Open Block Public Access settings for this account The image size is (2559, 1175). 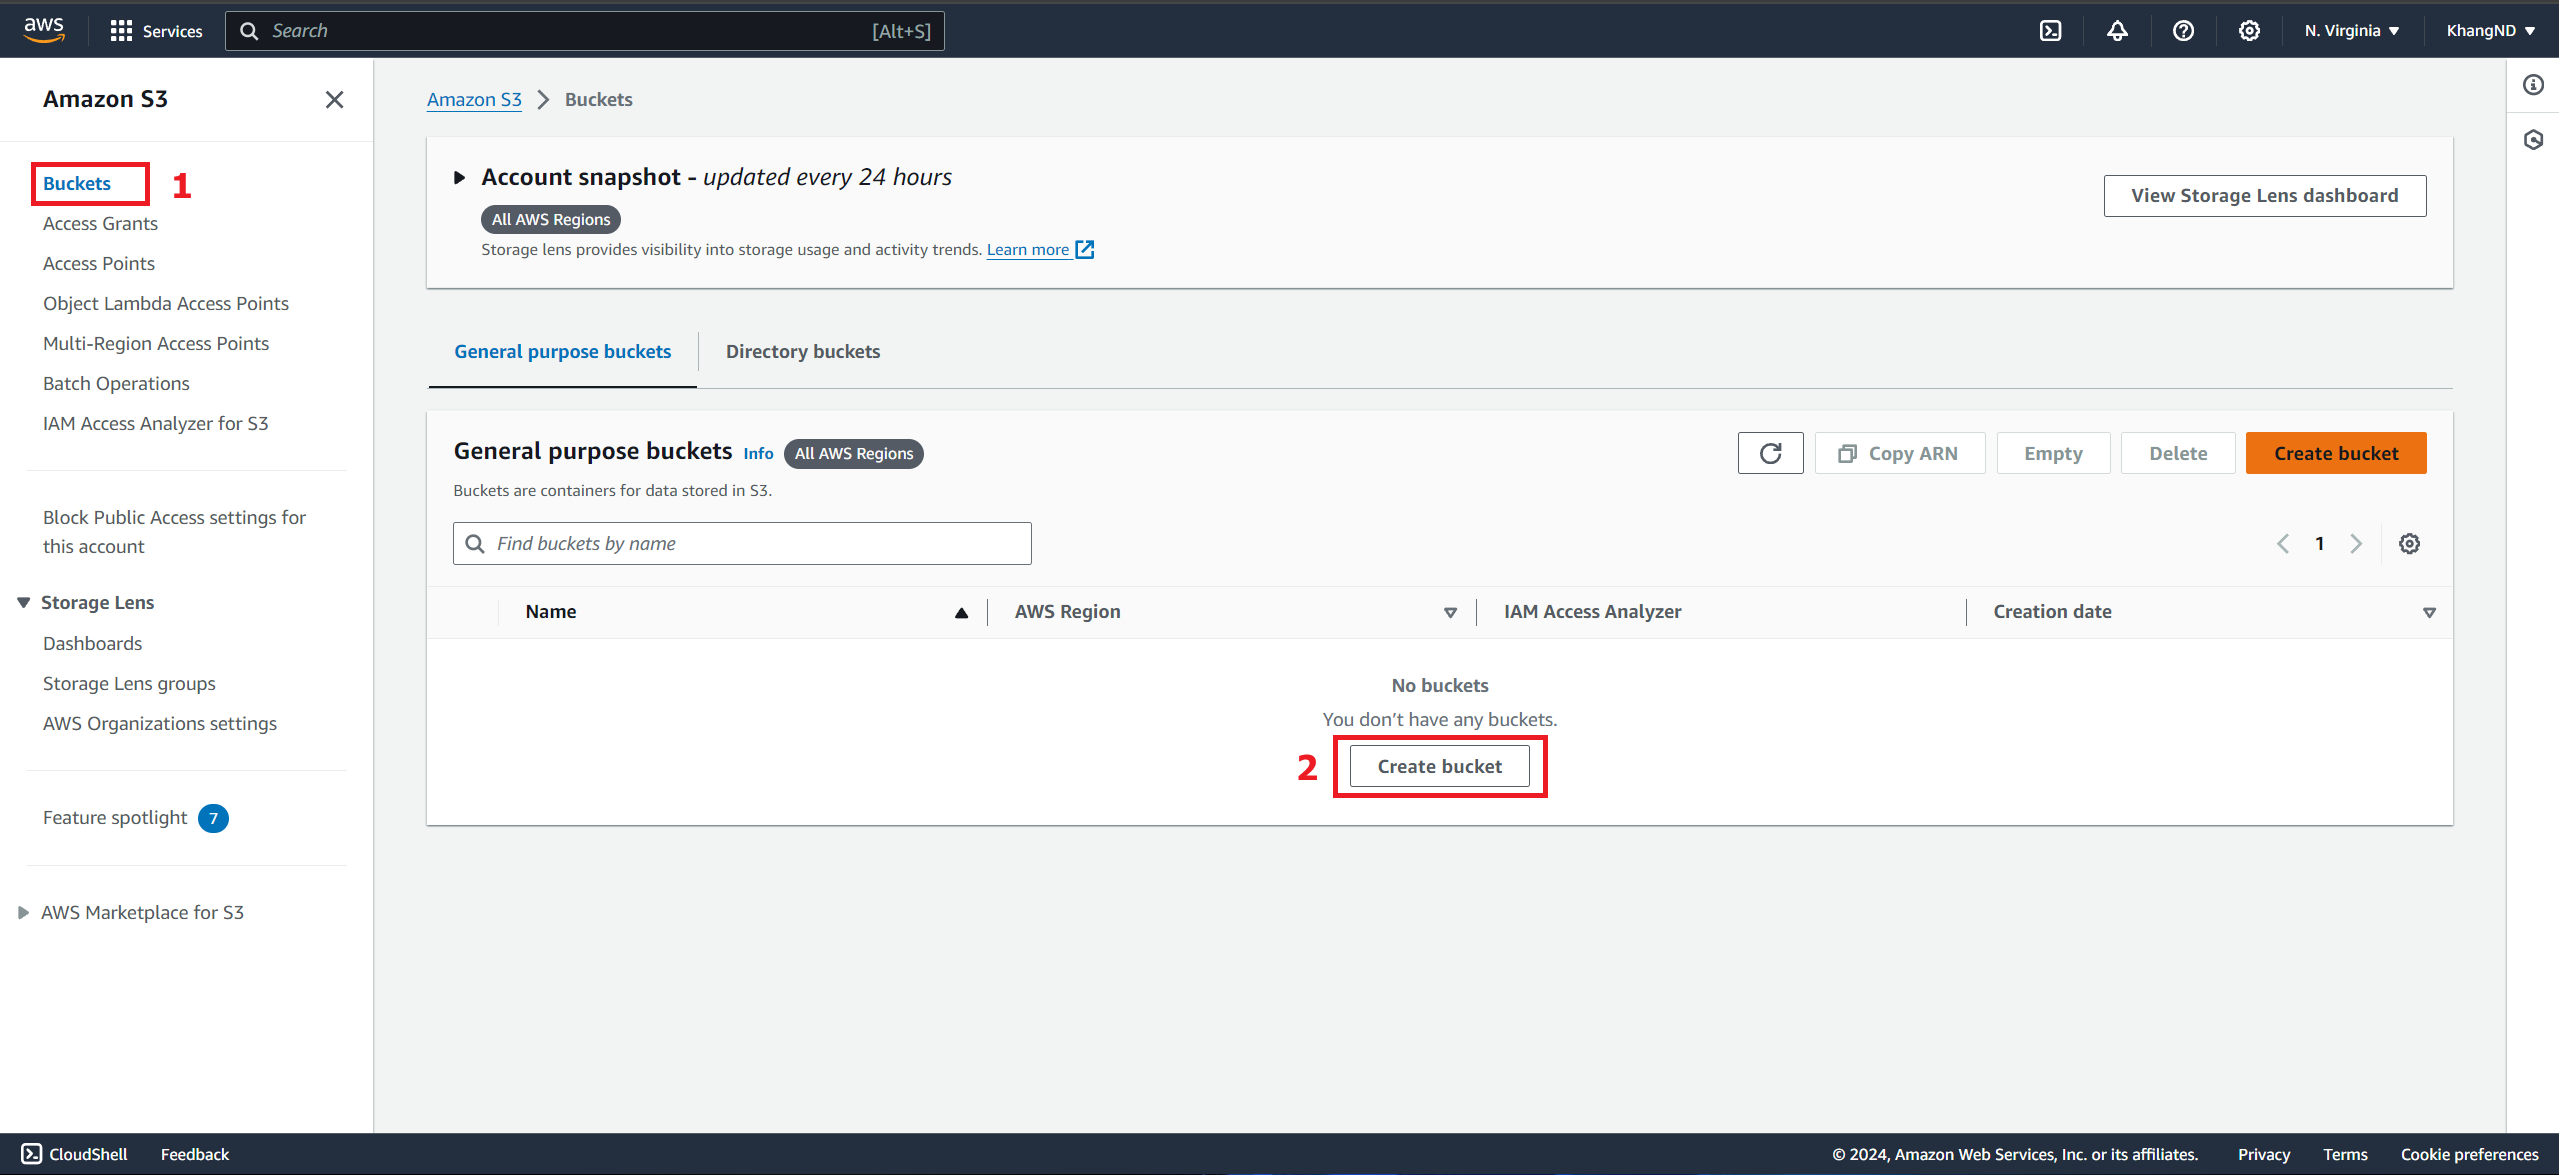tap(174, 531)
